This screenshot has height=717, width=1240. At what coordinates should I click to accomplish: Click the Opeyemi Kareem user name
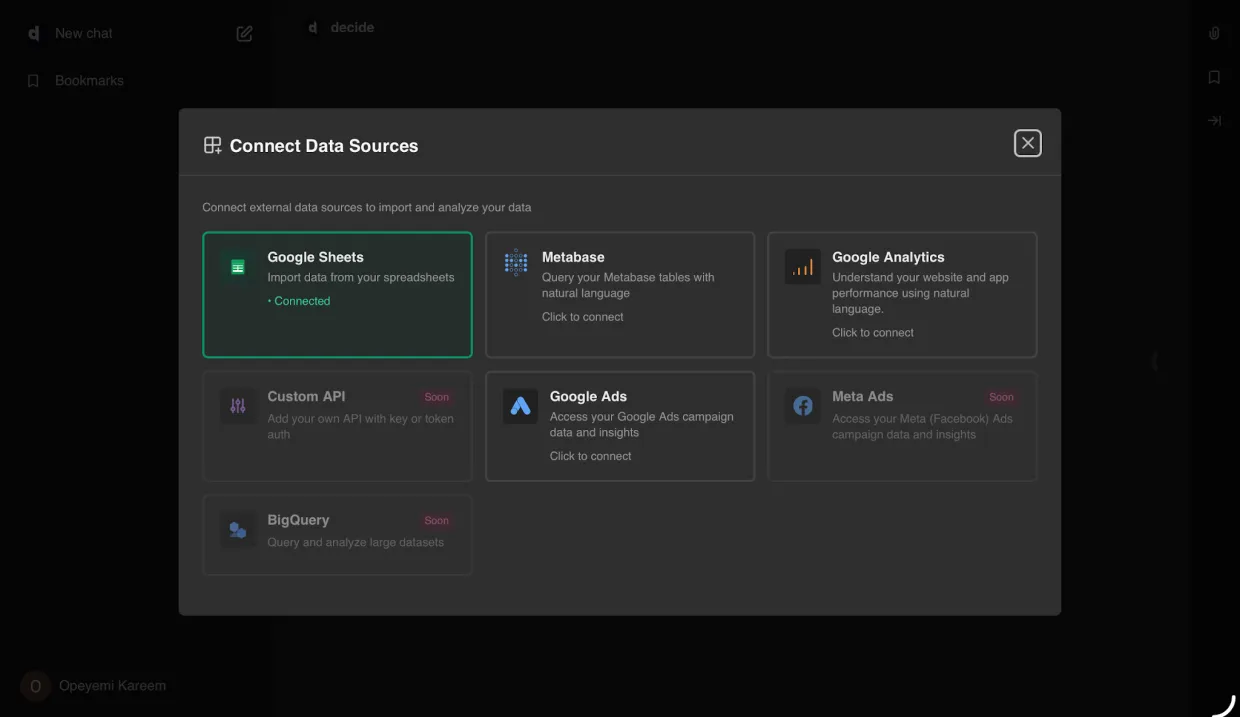[x=112, y=686]
